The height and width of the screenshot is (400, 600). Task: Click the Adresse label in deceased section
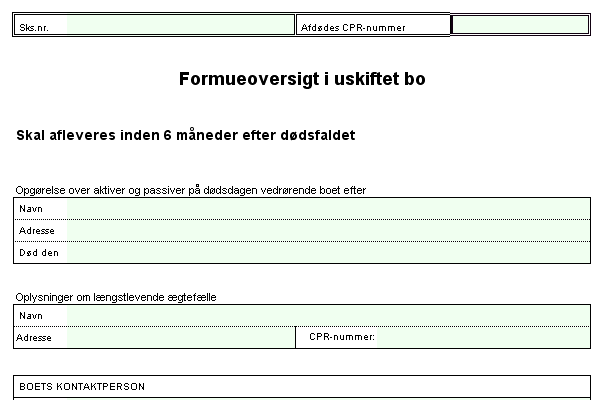36,231
